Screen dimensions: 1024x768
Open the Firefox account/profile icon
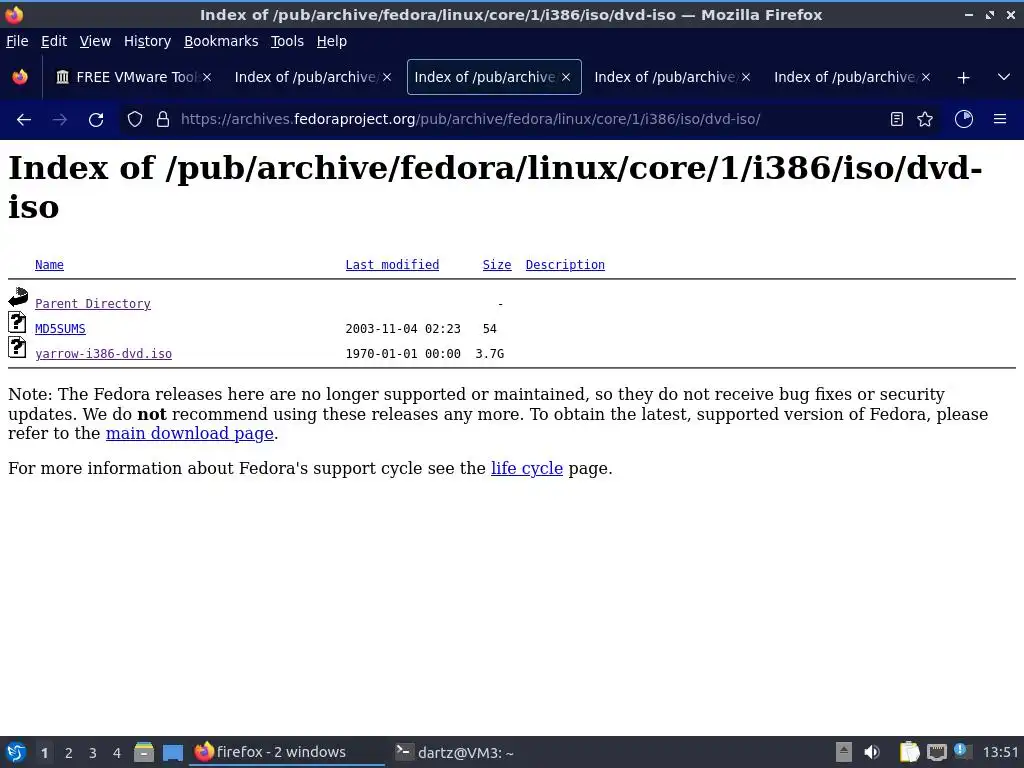pos(964,119)
